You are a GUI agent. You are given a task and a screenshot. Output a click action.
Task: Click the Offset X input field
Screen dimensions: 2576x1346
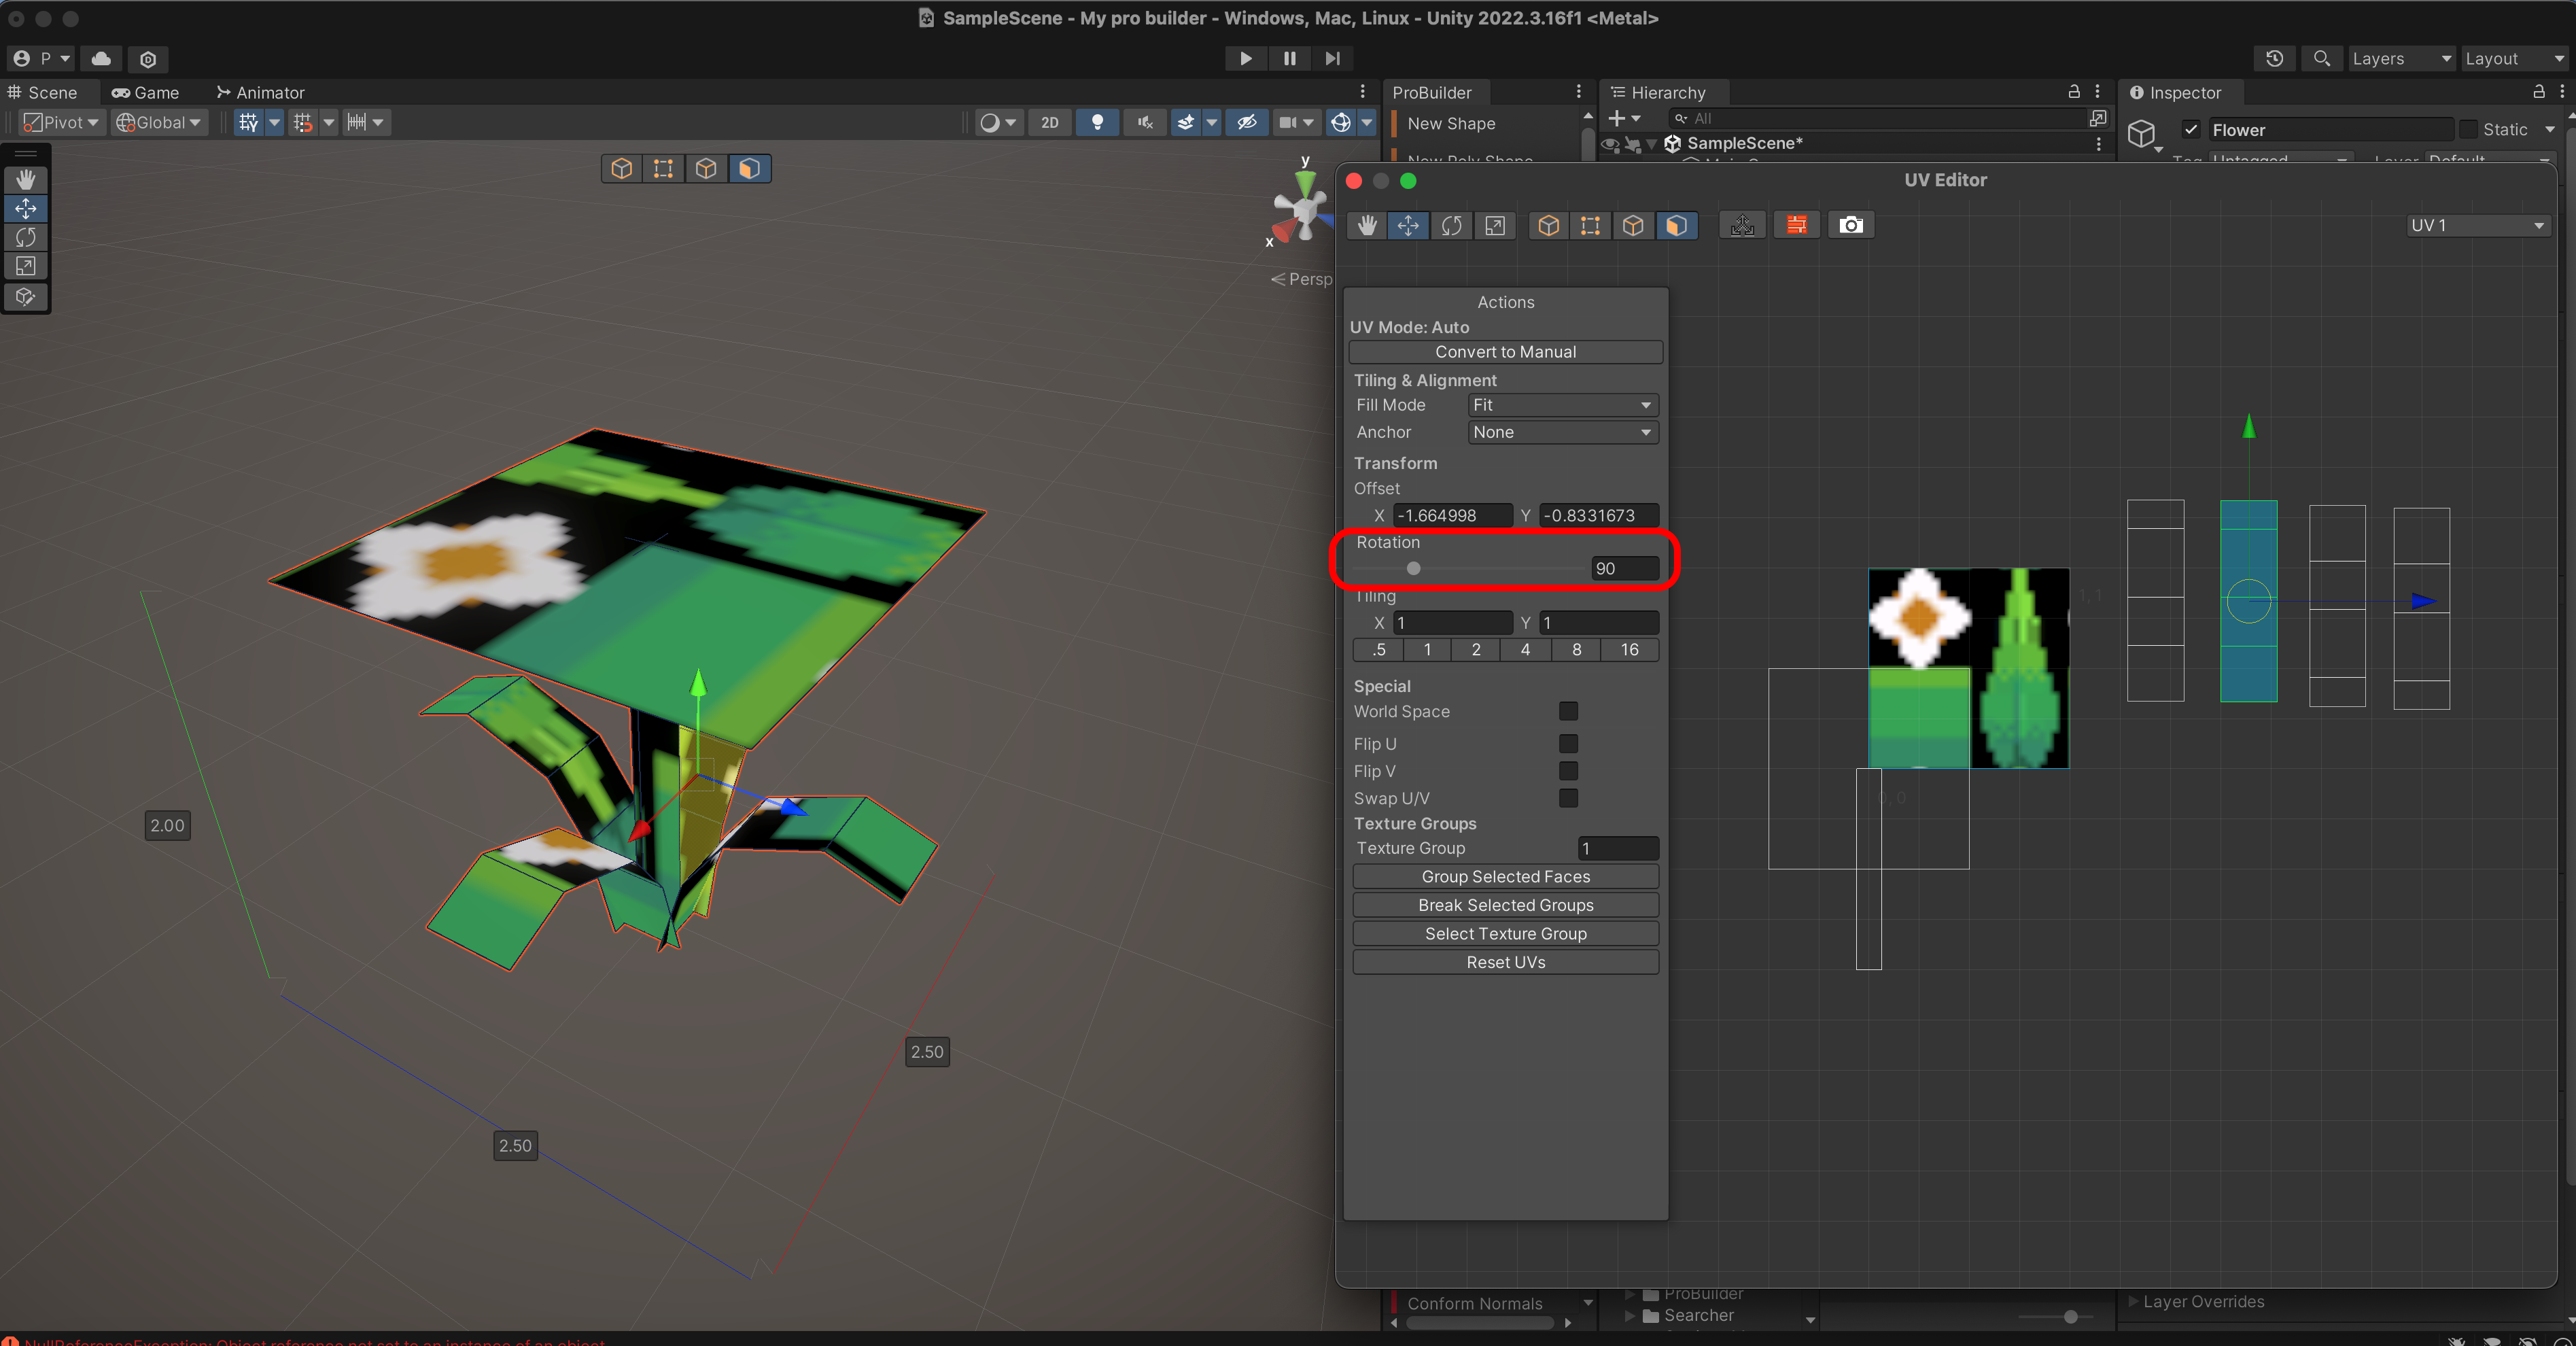click(x=1451, y=515)
